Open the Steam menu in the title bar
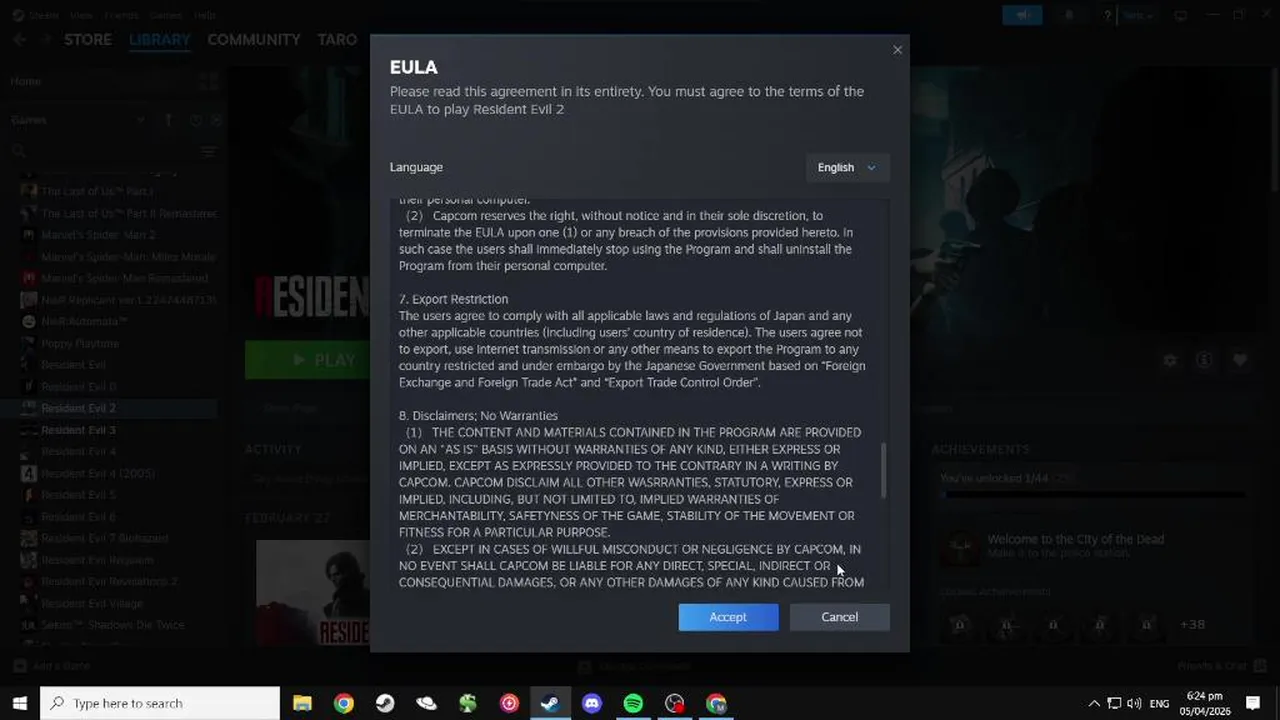The height and width of the screenshot is (720, 1280). click(x=43, y=15)
